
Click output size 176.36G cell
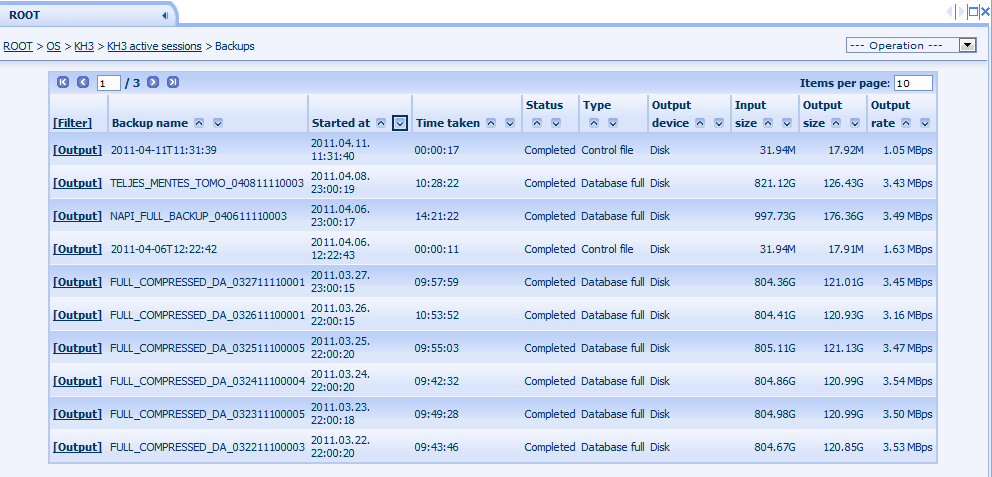tap(843, 216)
